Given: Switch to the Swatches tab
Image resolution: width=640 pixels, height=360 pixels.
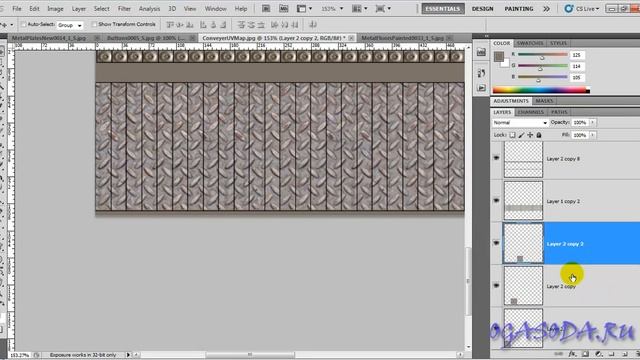Looking at the screenshot, I should pos(530,43).
